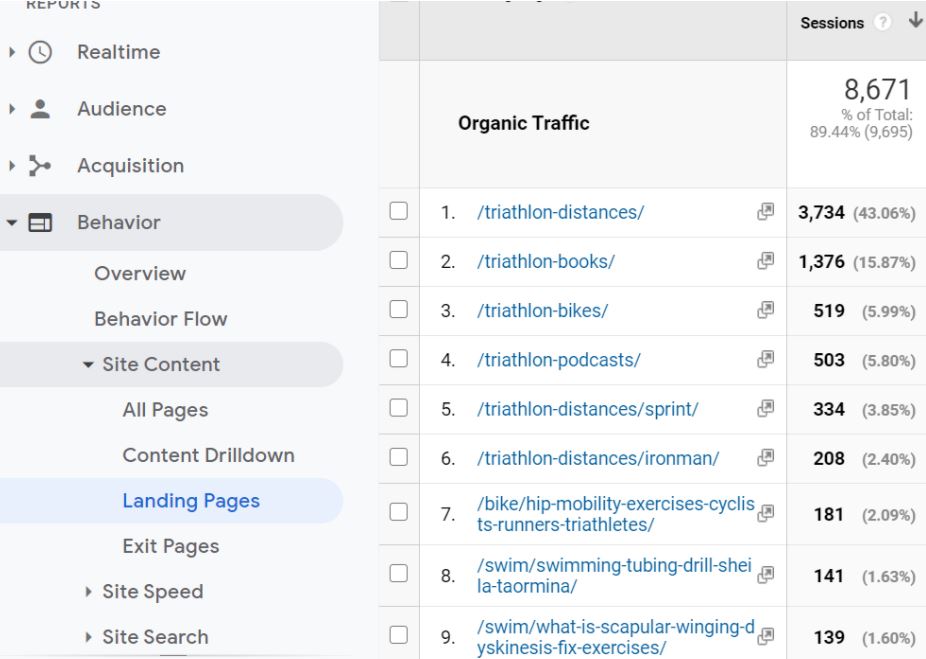The height and width of the screenshot is (659, 926).
Task: Click the Sessions sort descending arrow
Action: 915,21
